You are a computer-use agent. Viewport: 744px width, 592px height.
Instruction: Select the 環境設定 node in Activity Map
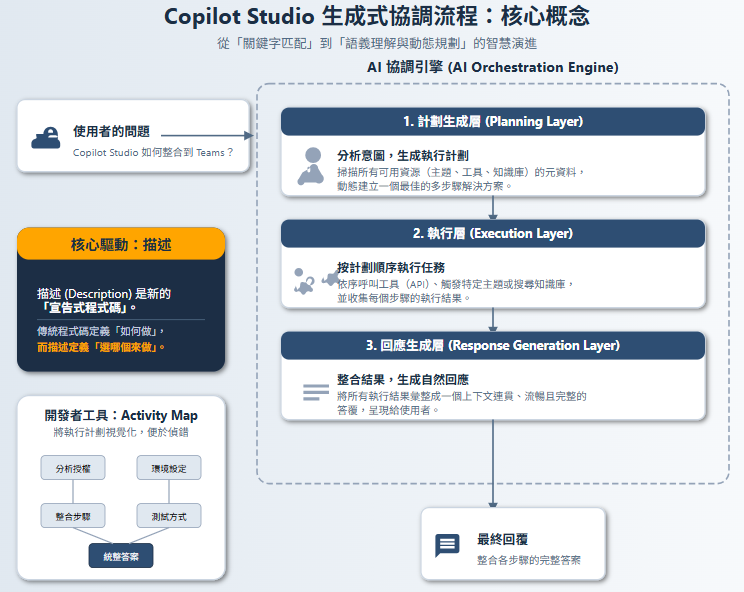click(169, 468)
